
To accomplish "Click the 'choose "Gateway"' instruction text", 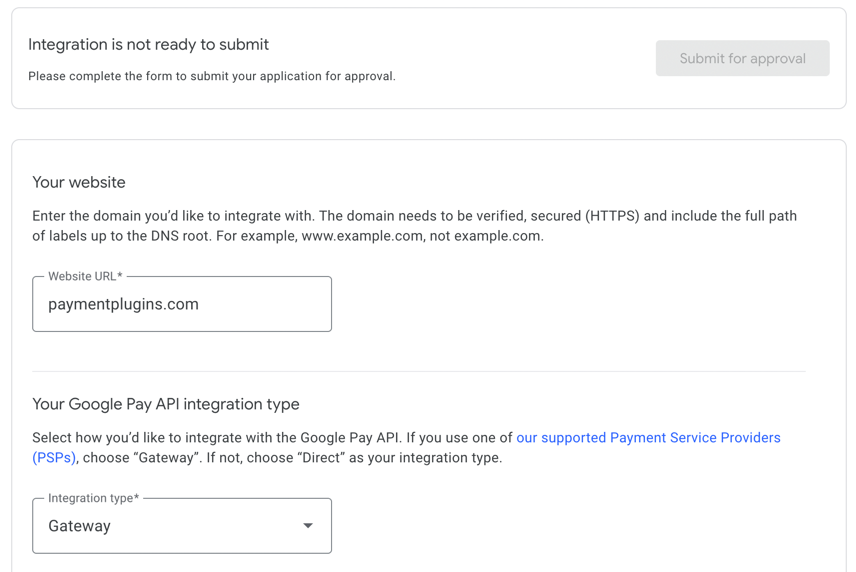I will coord(142,457).
